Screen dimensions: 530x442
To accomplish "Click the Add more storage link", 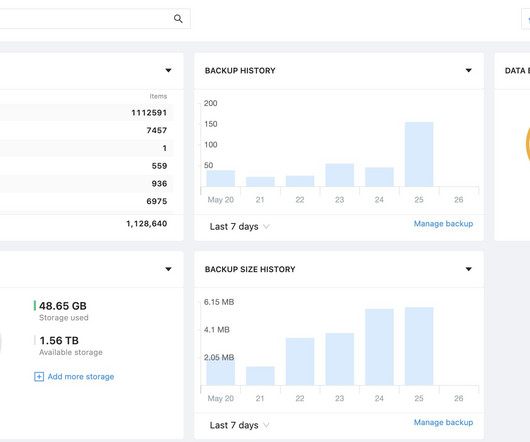I will point(81,376).
